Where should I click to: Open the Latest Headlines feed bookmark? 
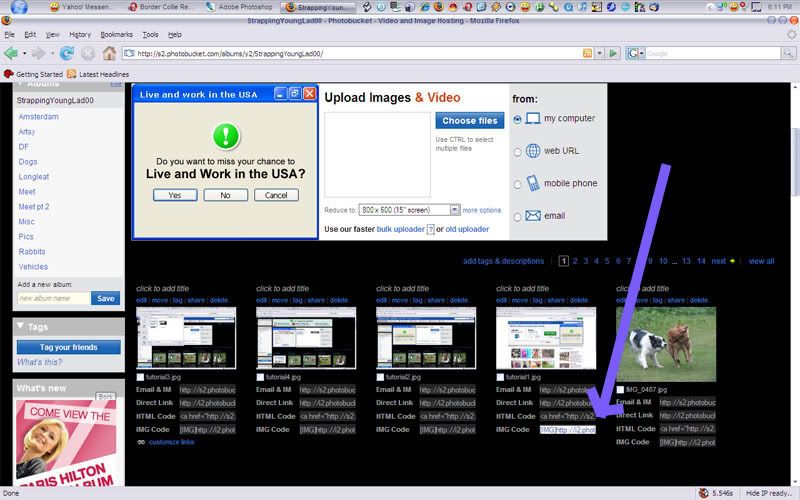98,74
